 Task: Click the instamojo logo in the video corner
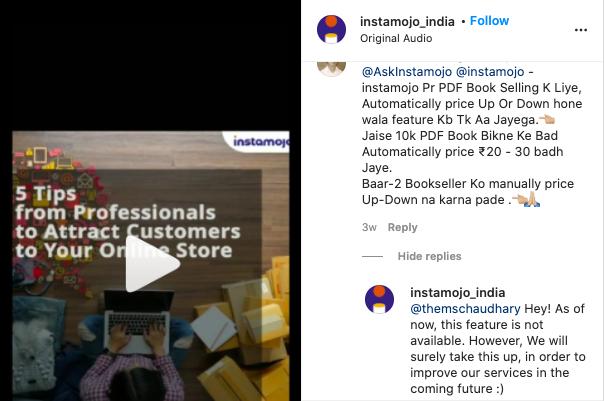click(x=260, y=142)
